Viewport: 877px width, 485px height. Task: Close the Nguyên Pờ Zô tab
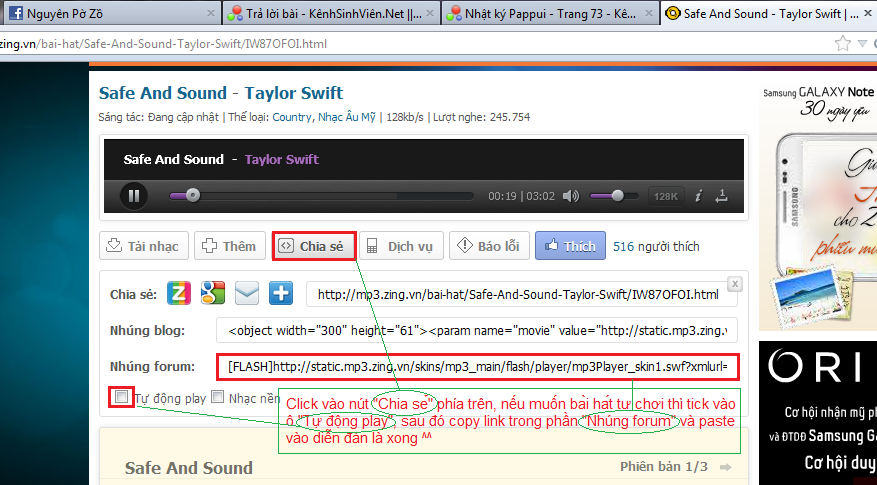pos(210,13)
